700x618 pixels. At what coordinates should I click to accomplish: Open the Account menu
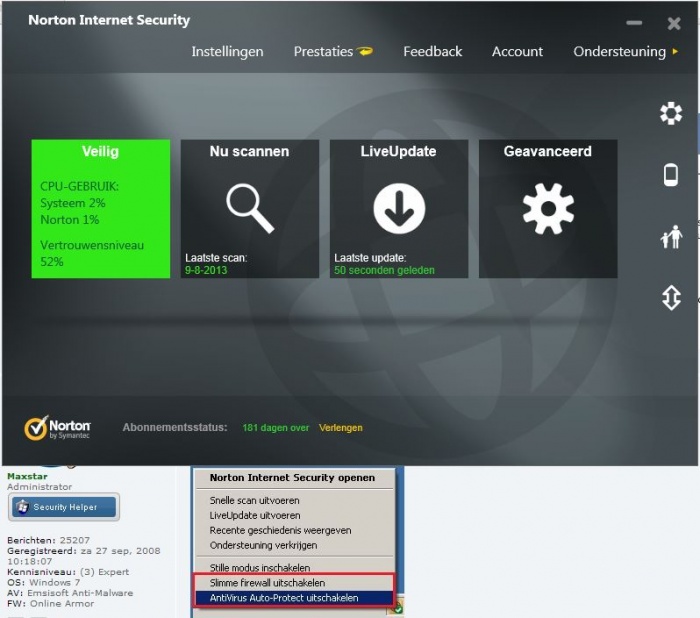coord(517,52)
